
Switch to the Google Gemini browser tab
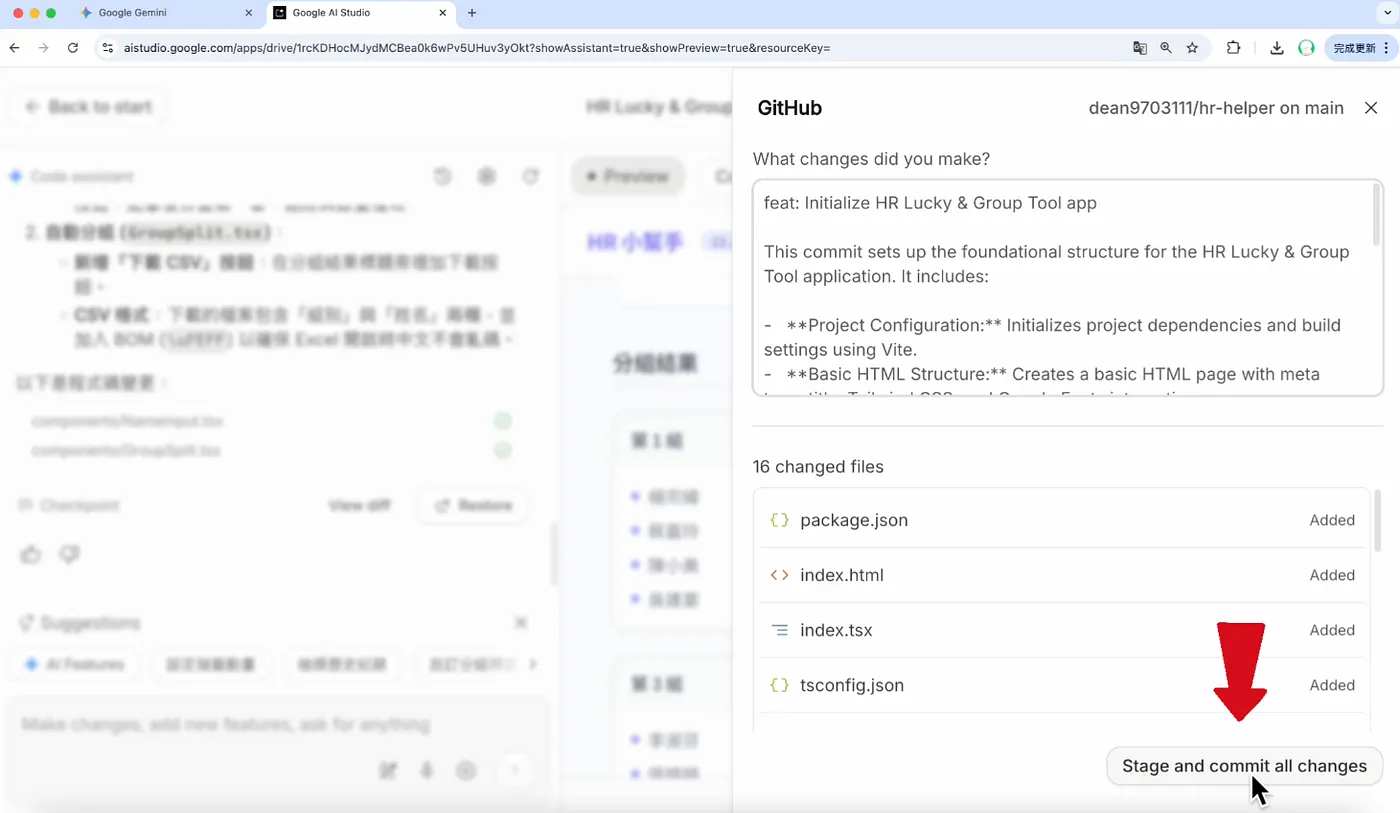(x=166, y=13)
